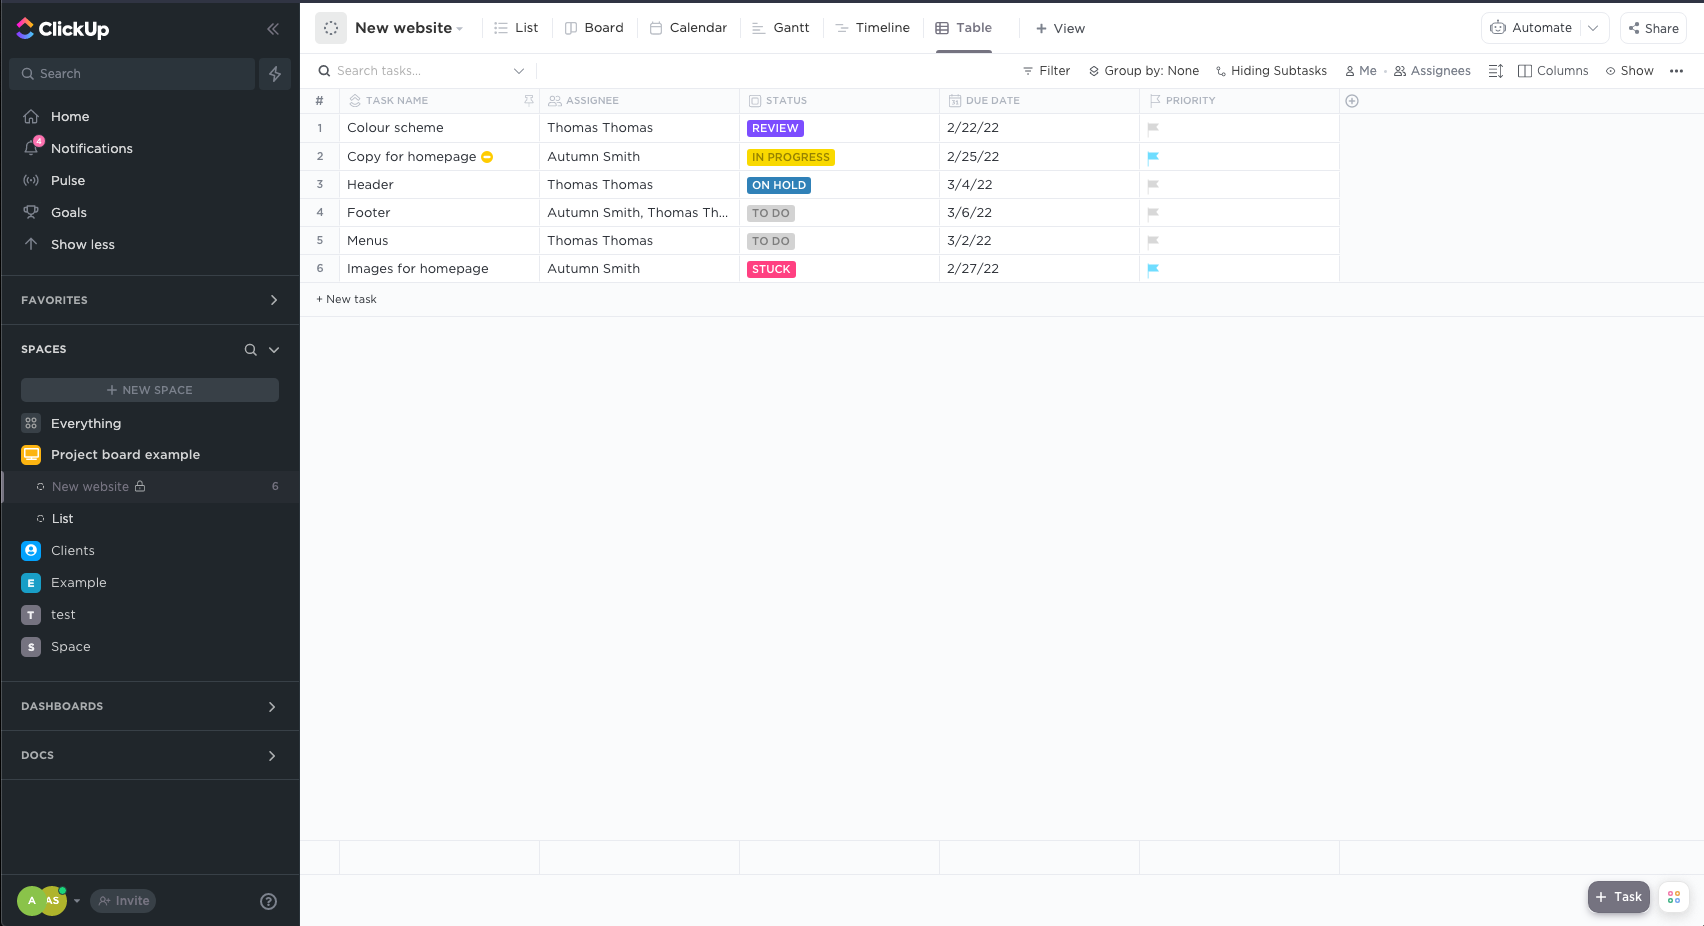1704x926 pixels.
Task: Open Notifications bell in sidebar
Action: tap(32, 148)
